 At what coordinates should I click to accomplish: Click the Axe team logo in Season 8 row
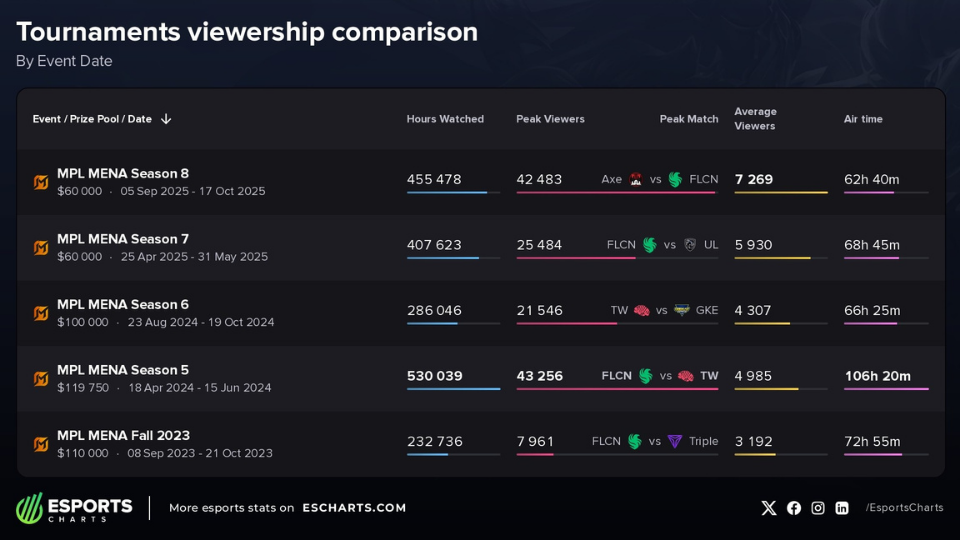click(636, 180)
